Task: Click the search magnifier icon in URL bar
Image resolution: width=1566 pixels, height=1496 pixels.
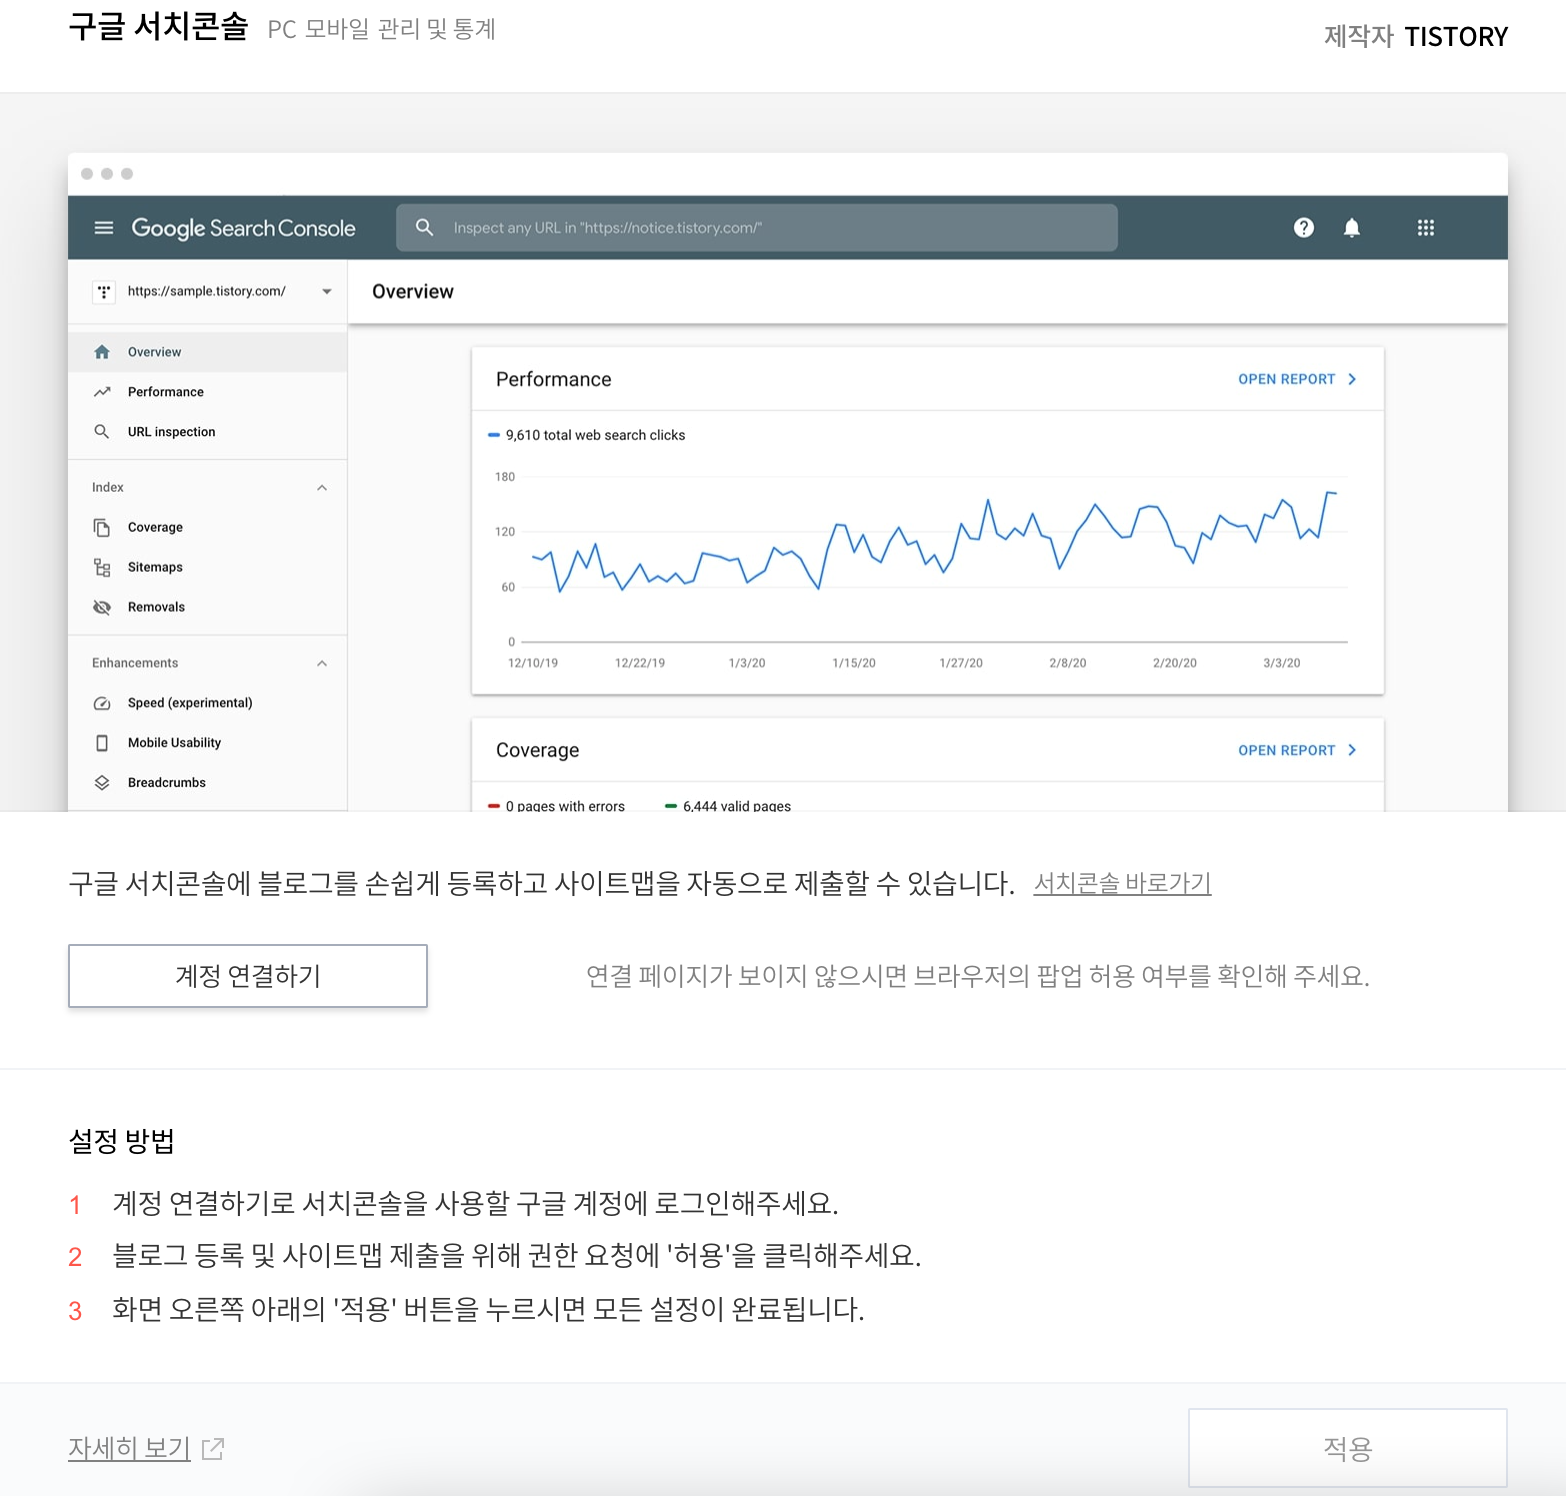Action: tap(424, 228)
